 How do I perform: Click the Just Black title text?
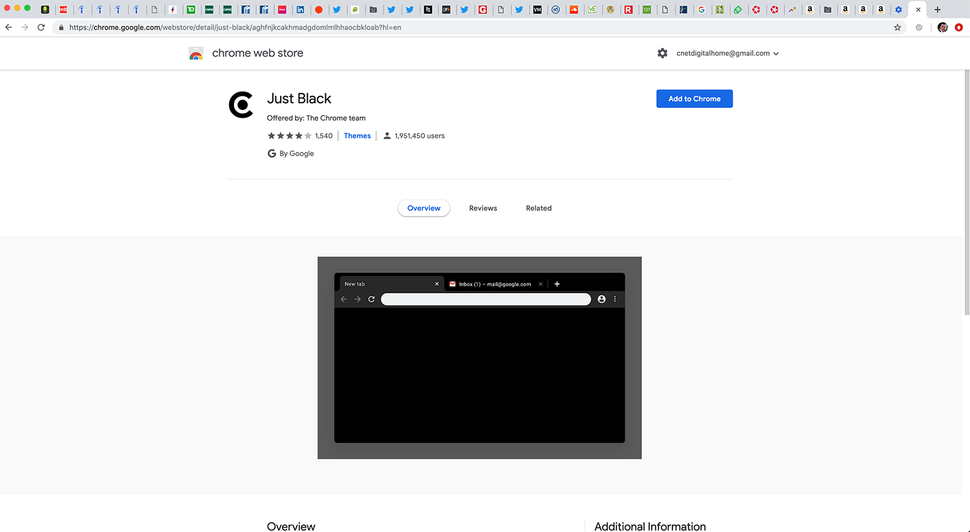pyautogui.click(x=299, y=98)
